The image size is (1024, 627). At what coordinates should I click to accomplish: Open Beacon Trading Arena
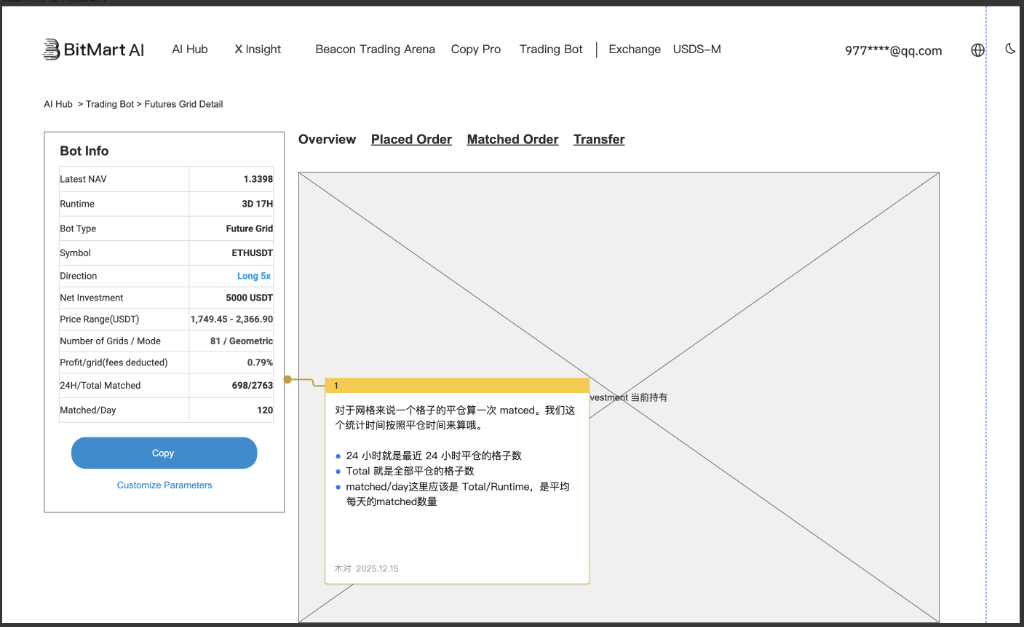click(x=375, y=49)
